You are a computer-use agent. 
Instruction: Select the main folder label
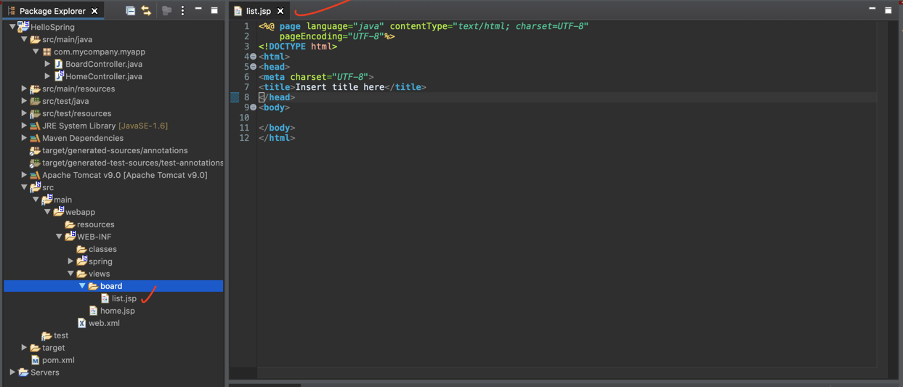63,199
